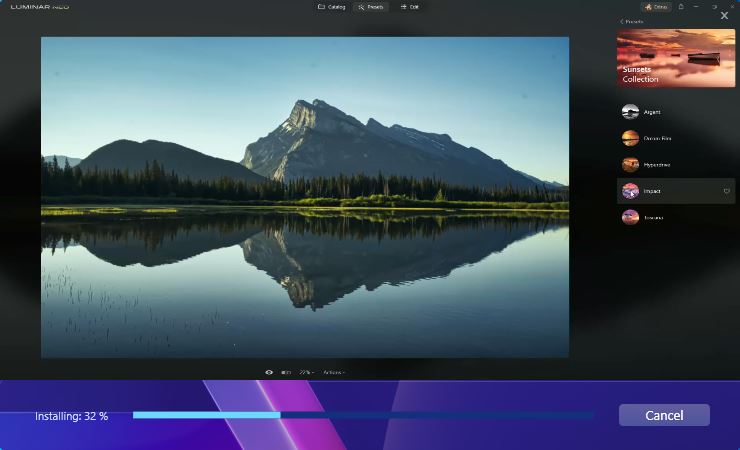
Task: Select the Impact preset
Action: pyautogui.click(x=676, y=191)
